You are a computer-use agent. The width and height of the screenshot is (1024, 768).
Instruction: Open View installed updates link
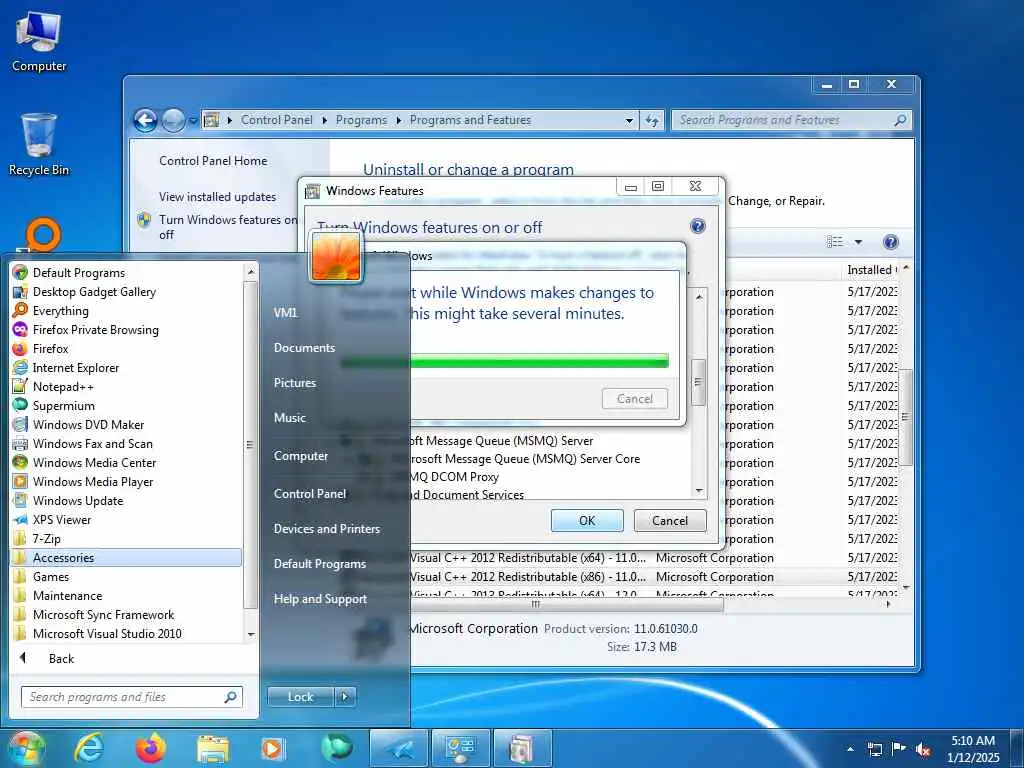[217, 197]
